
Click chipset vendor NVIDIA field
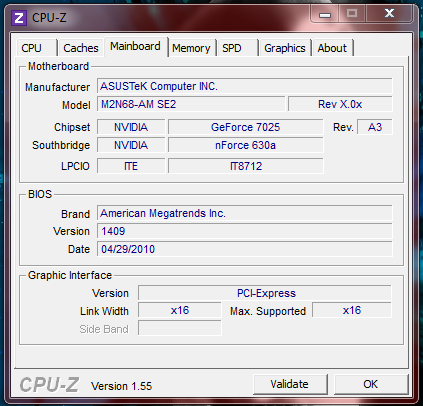131,127
